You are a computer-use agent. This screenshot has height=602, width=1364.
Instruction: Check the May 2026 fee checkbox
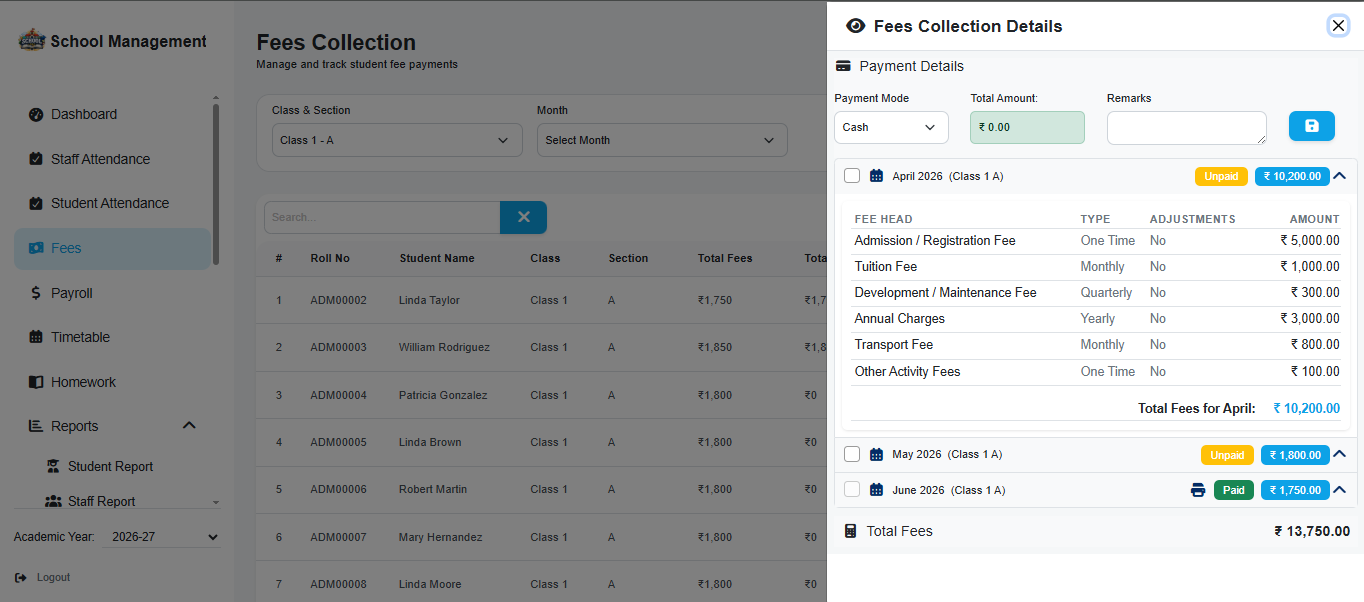click(852, 454)
